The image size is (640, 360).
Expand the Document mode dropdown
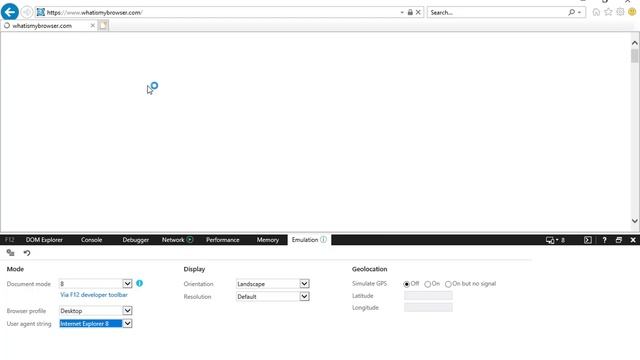tap(127, 284)
